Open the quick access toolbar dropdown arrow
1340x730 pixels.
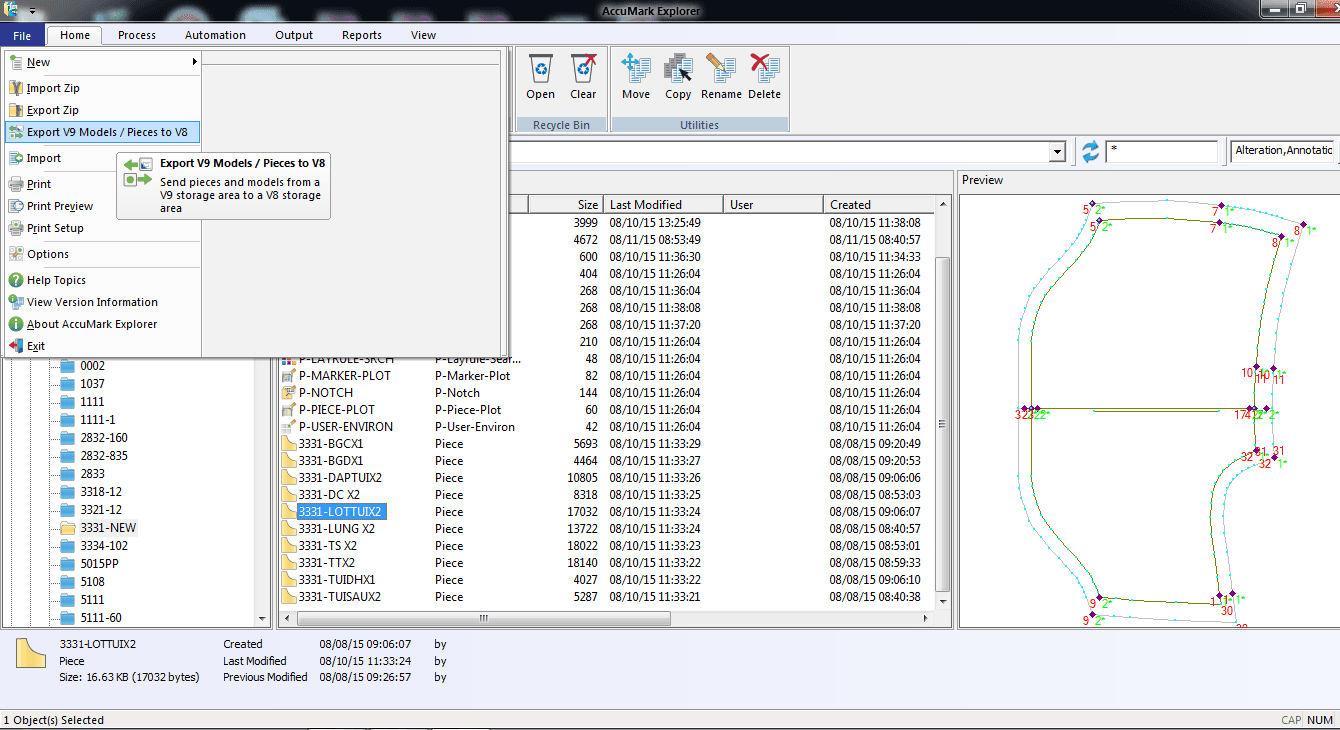click(33, 11)
